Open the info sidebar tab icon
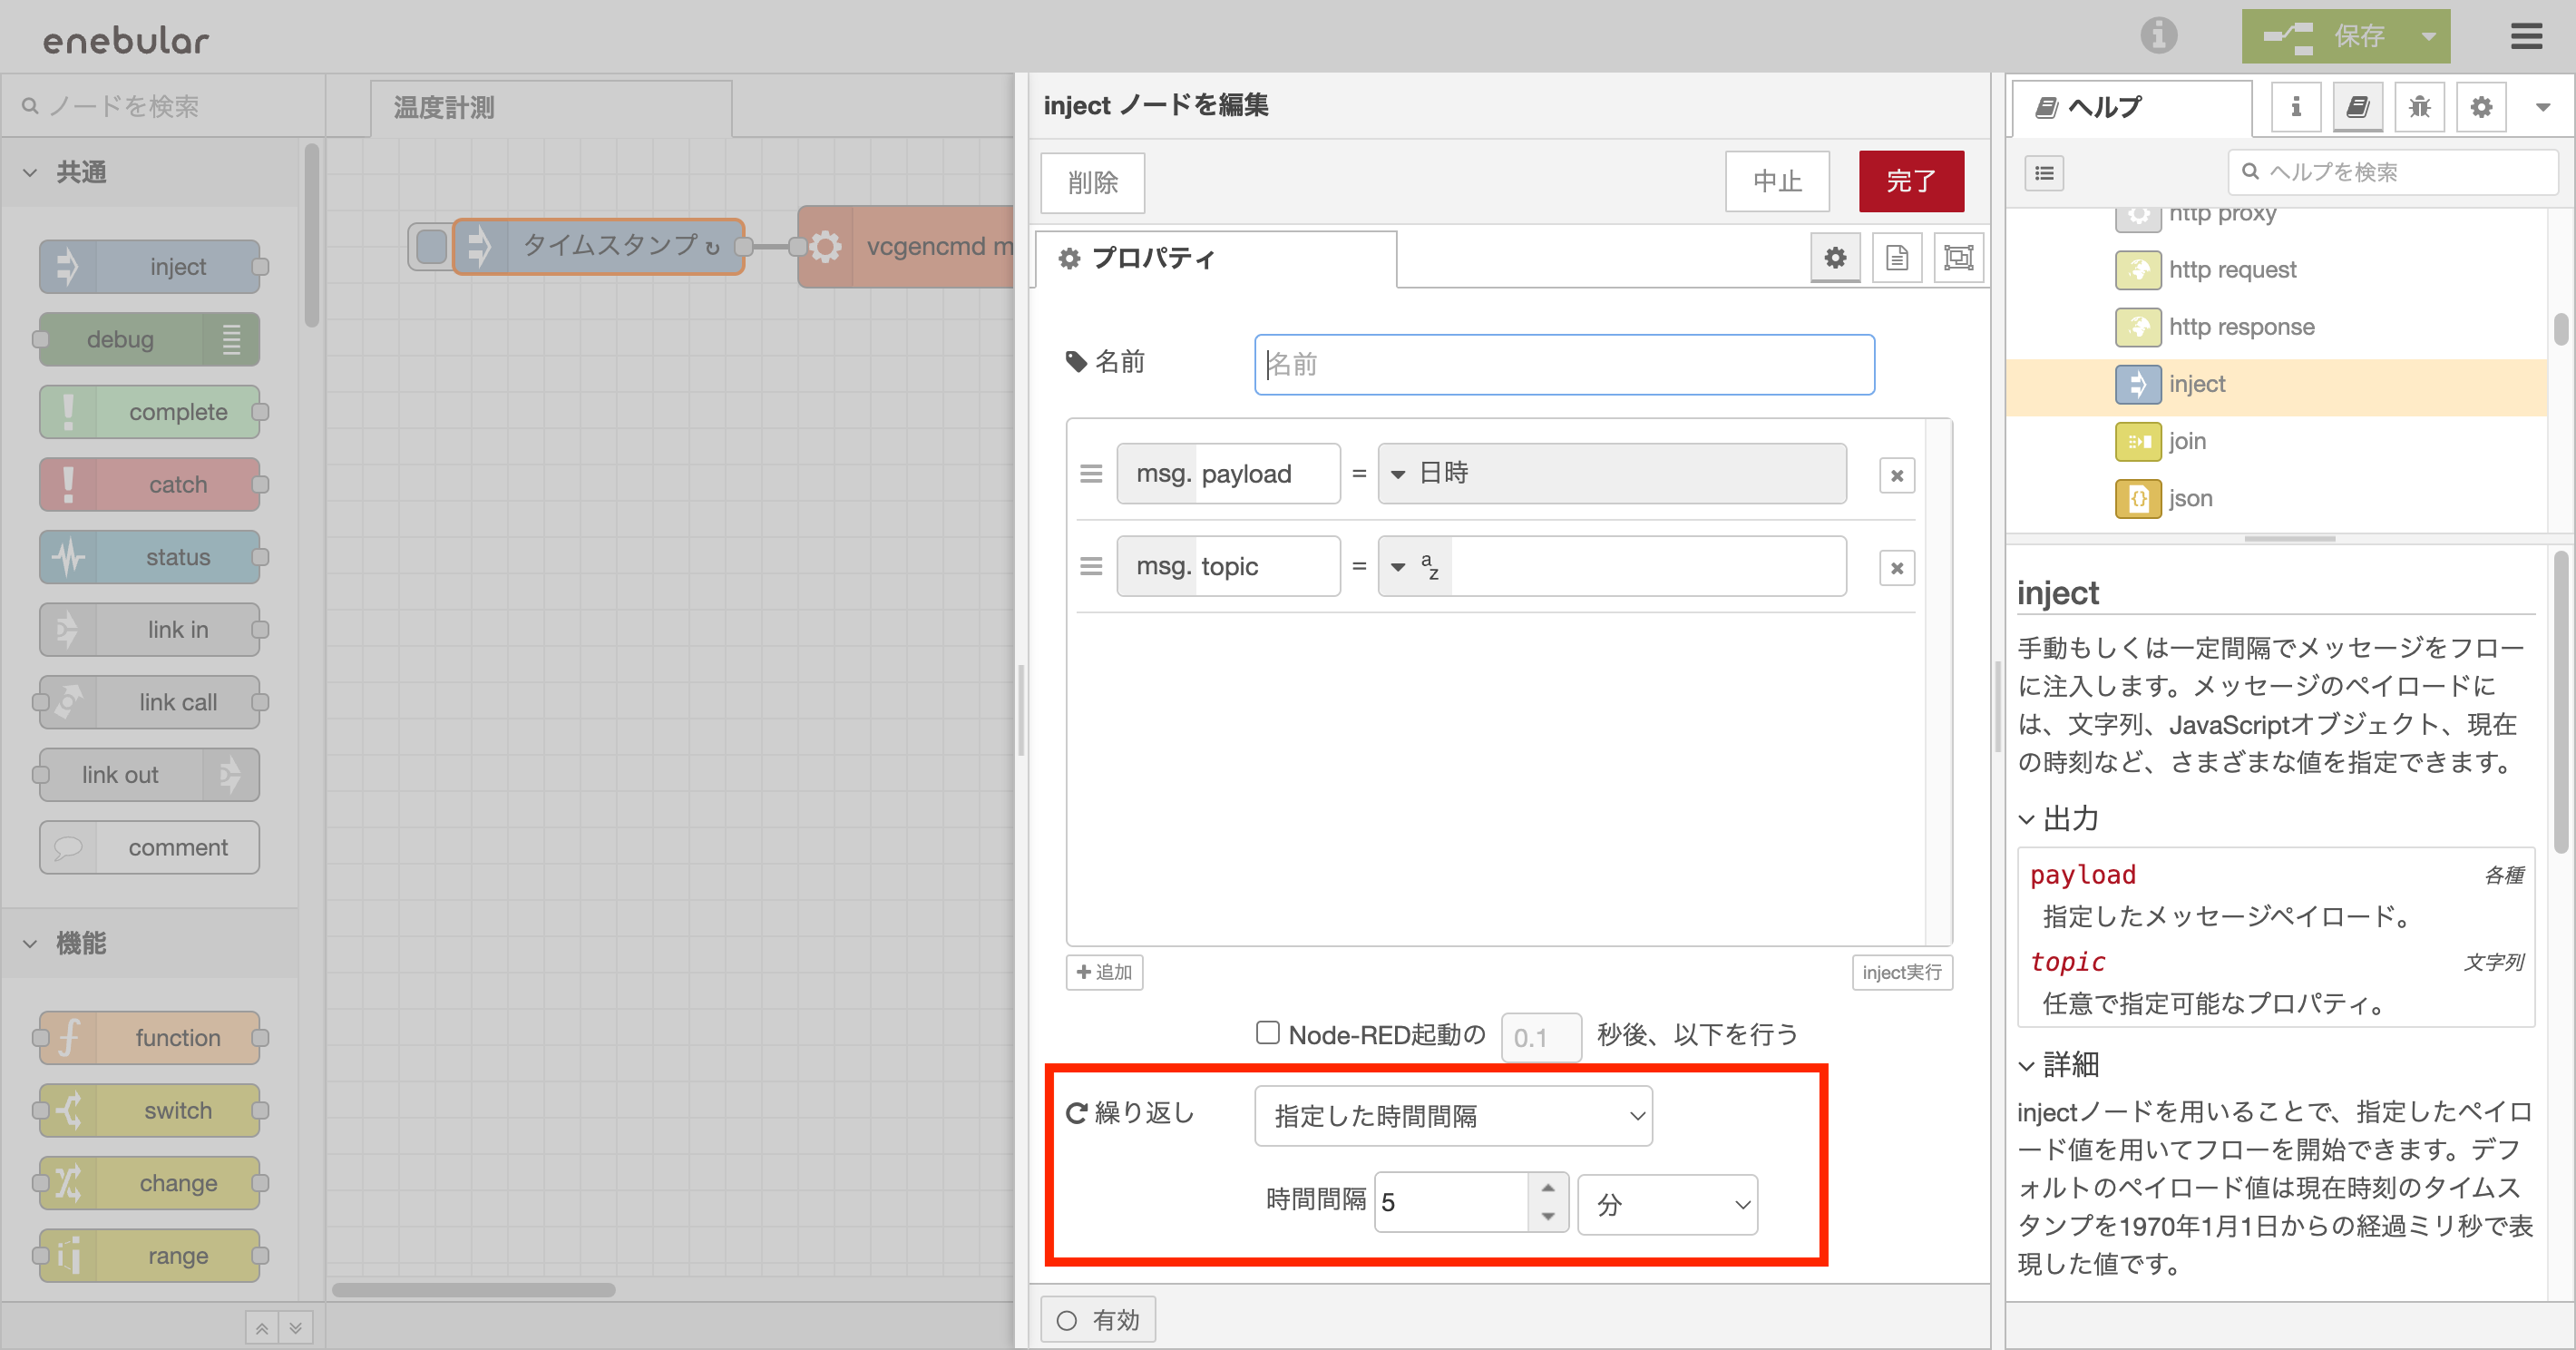Image resolution: width=2576 pixels, height=1350 pixels. click(x=2295, y=107)
